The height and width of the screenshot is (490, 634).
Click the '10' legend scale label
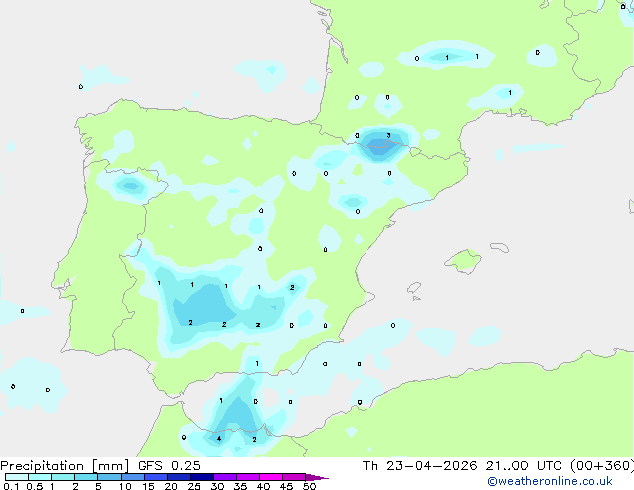click(x=125, y=486)
